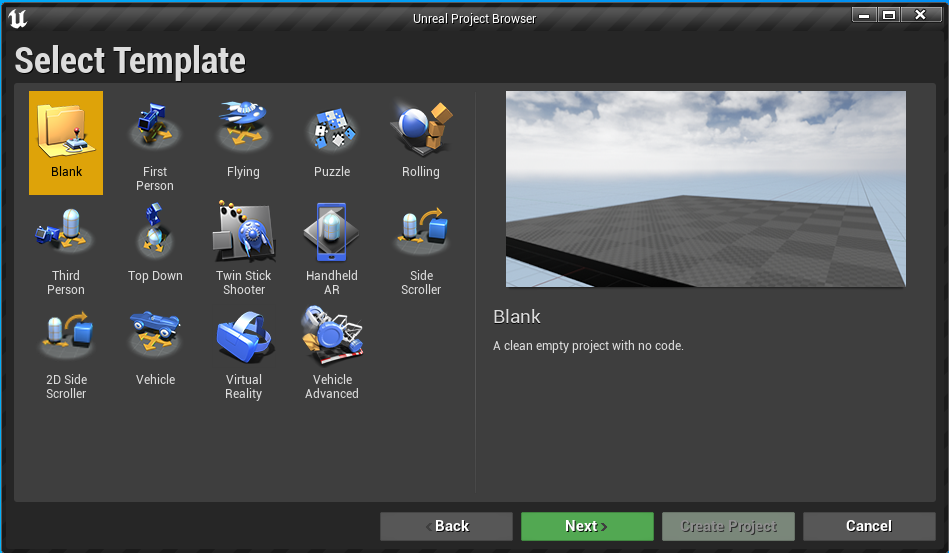Select the Blank template icon
Image resolution: width=949 pixels, height=553 pixels.
pyautogui.click(x=66, y=143)
